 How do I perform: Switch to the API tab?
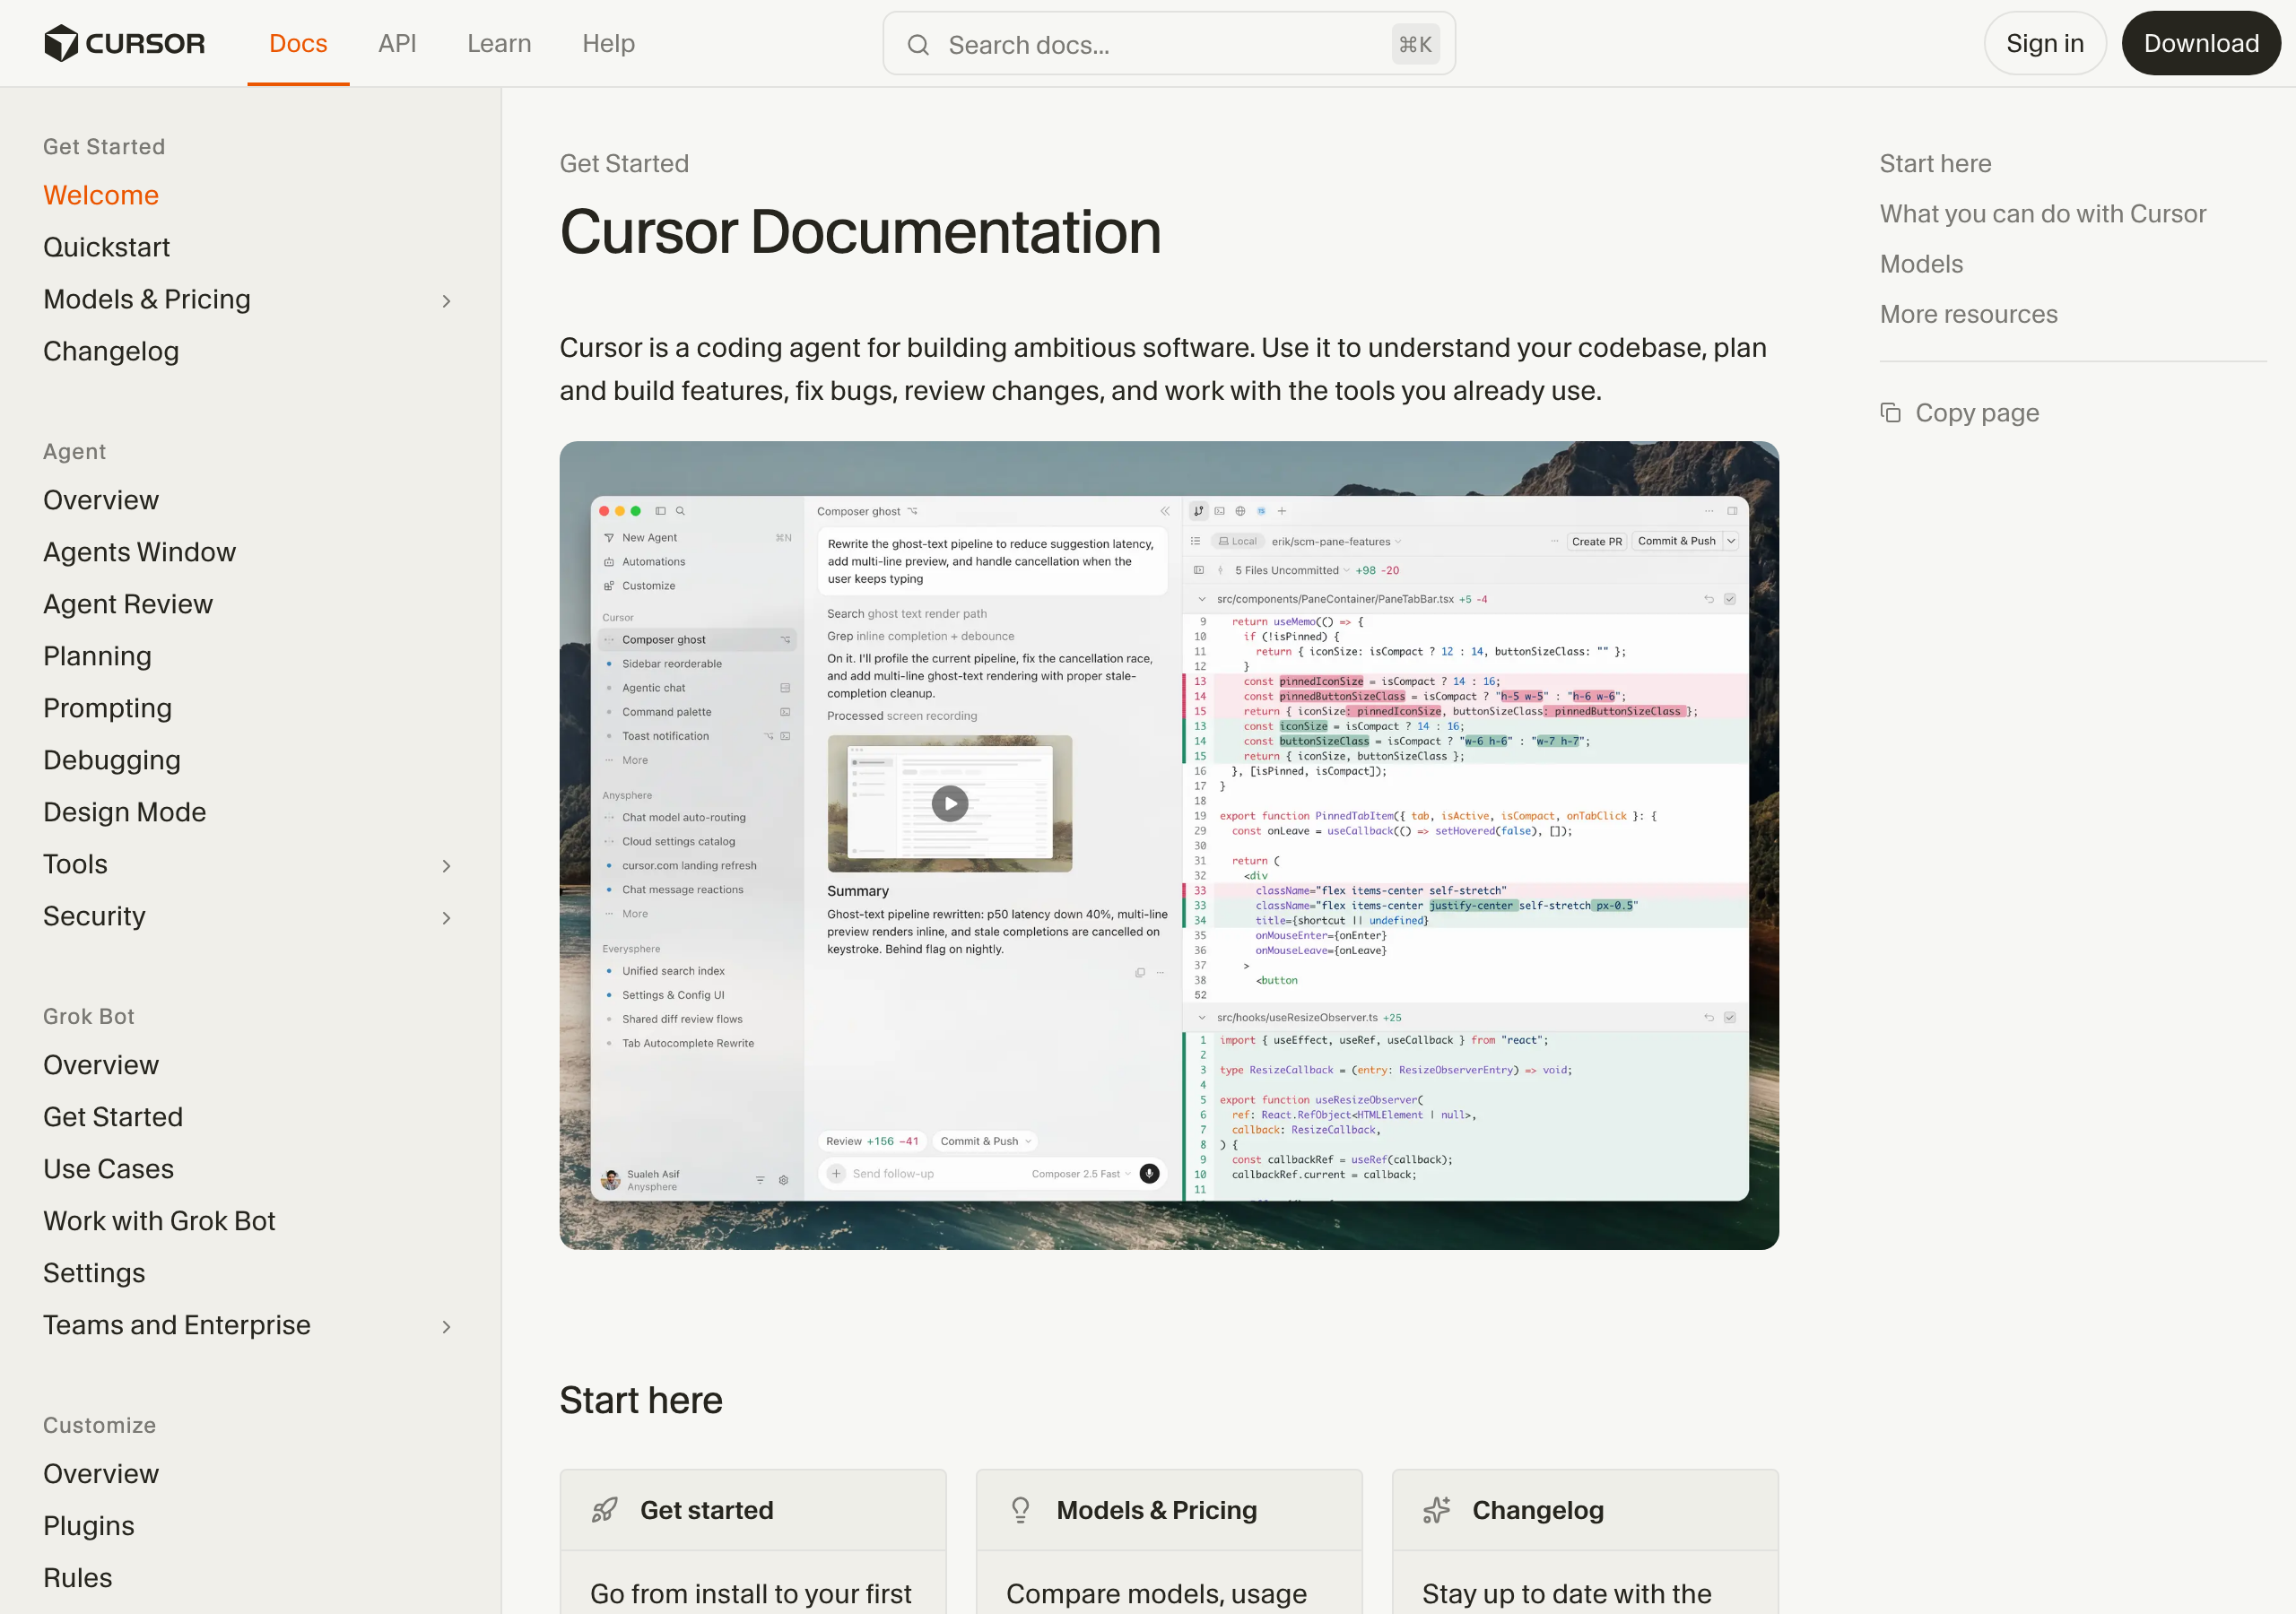click(397, 43)
